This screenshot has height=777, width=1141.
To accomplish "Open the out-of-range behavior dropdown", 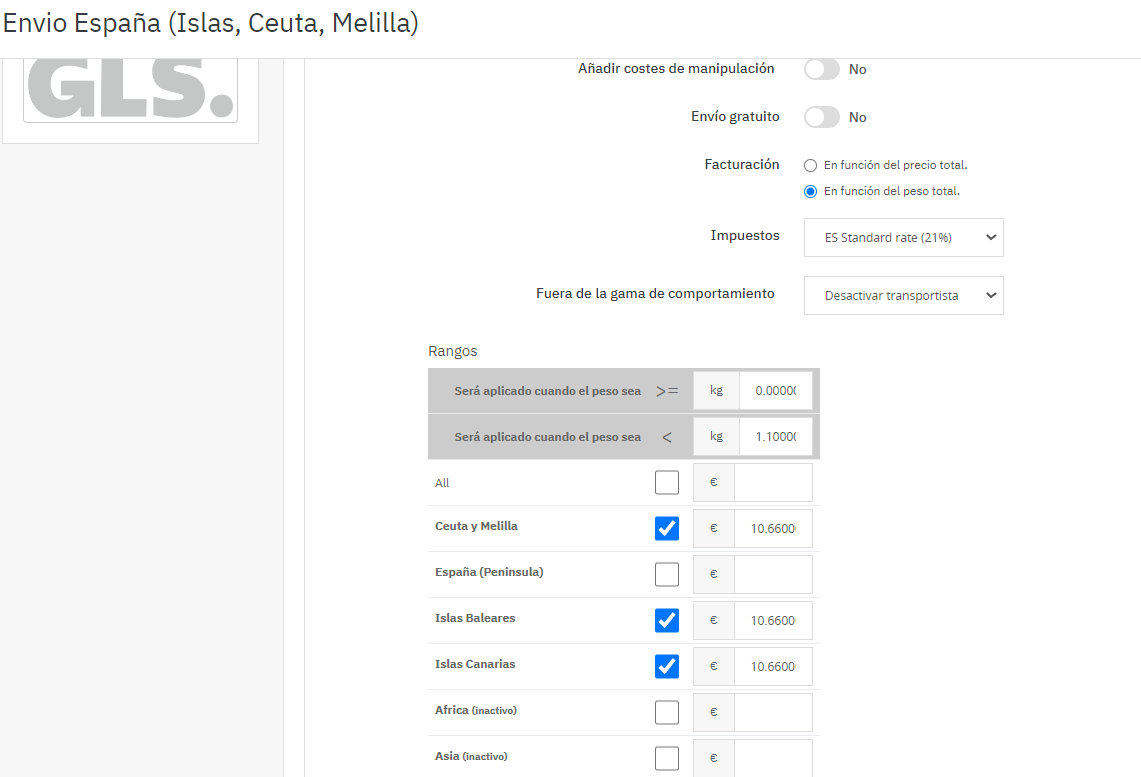I will point(903,296).
